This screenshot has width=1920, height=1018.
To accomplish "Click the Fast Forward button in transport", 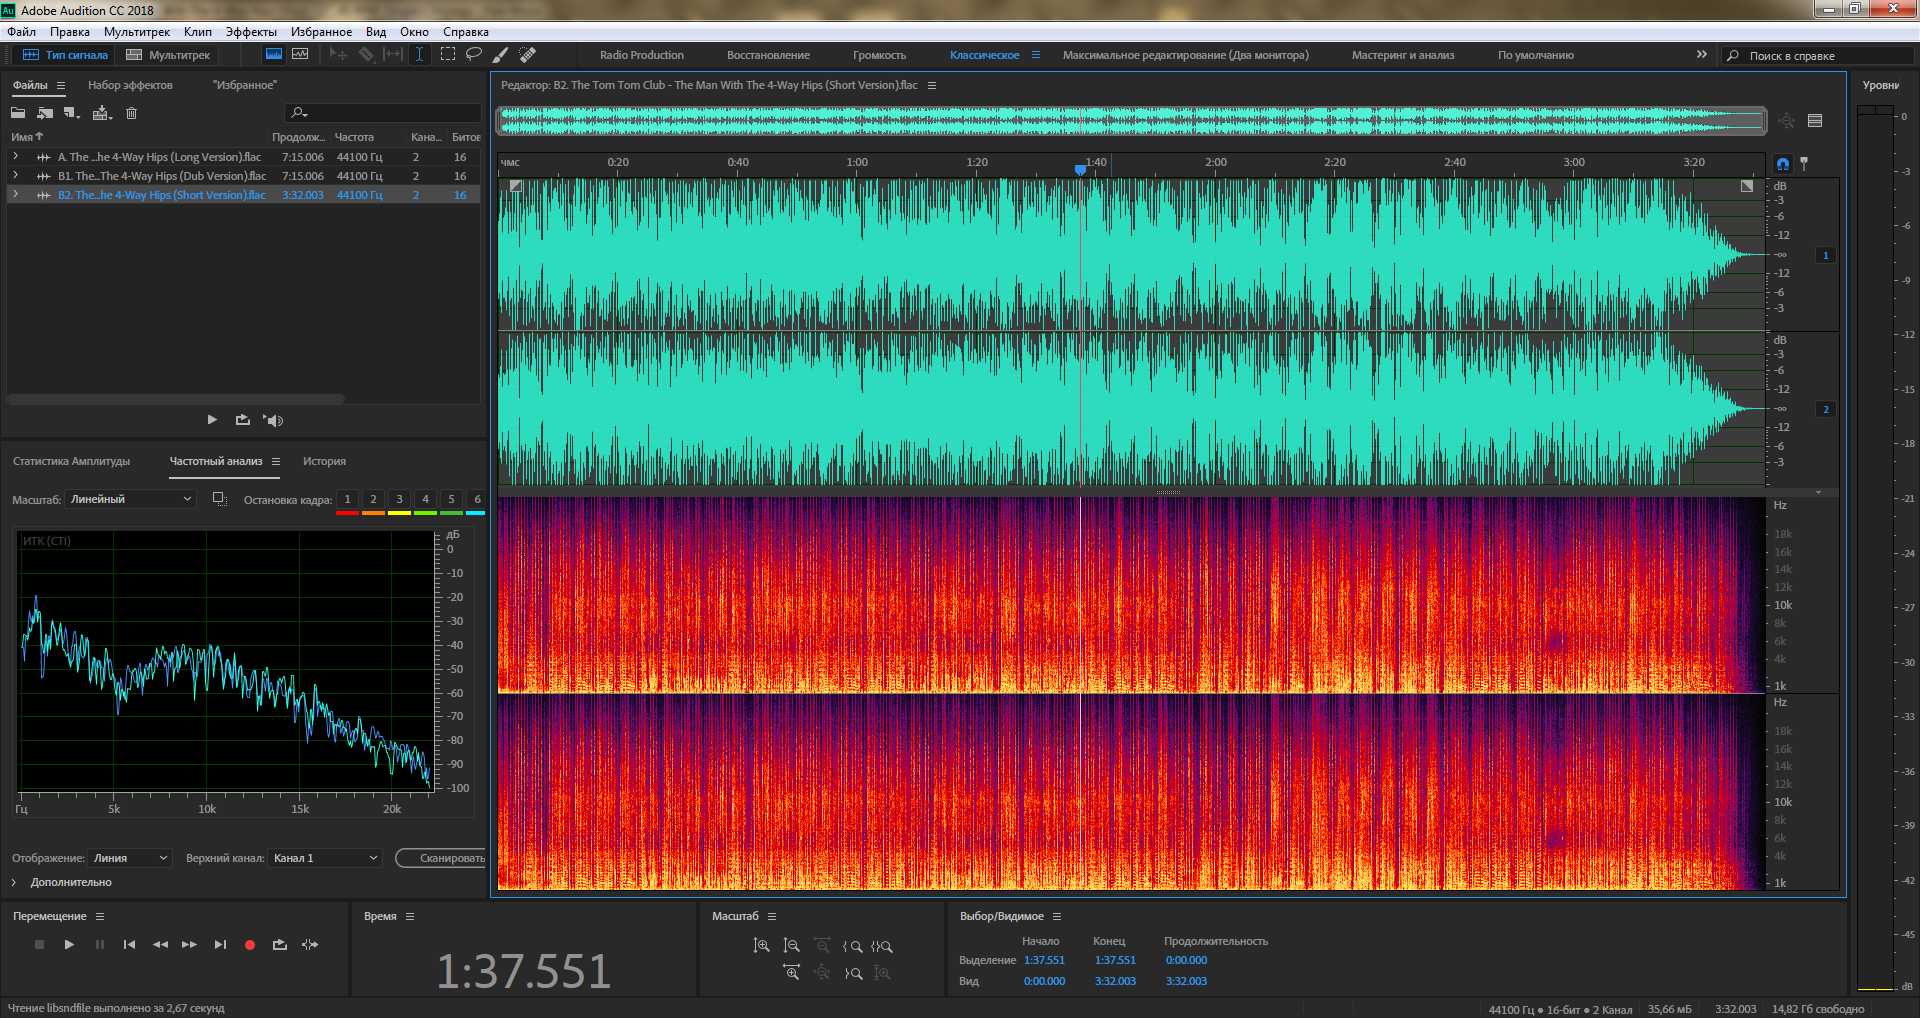I will point(189,945).
